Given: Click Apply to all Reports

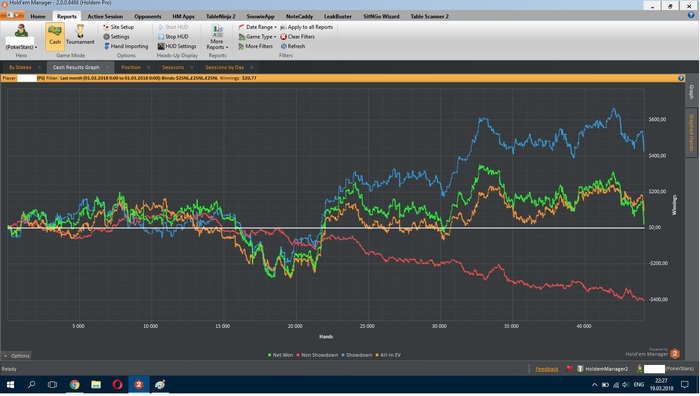Looking at the screenshot, I should pos(307,27).
